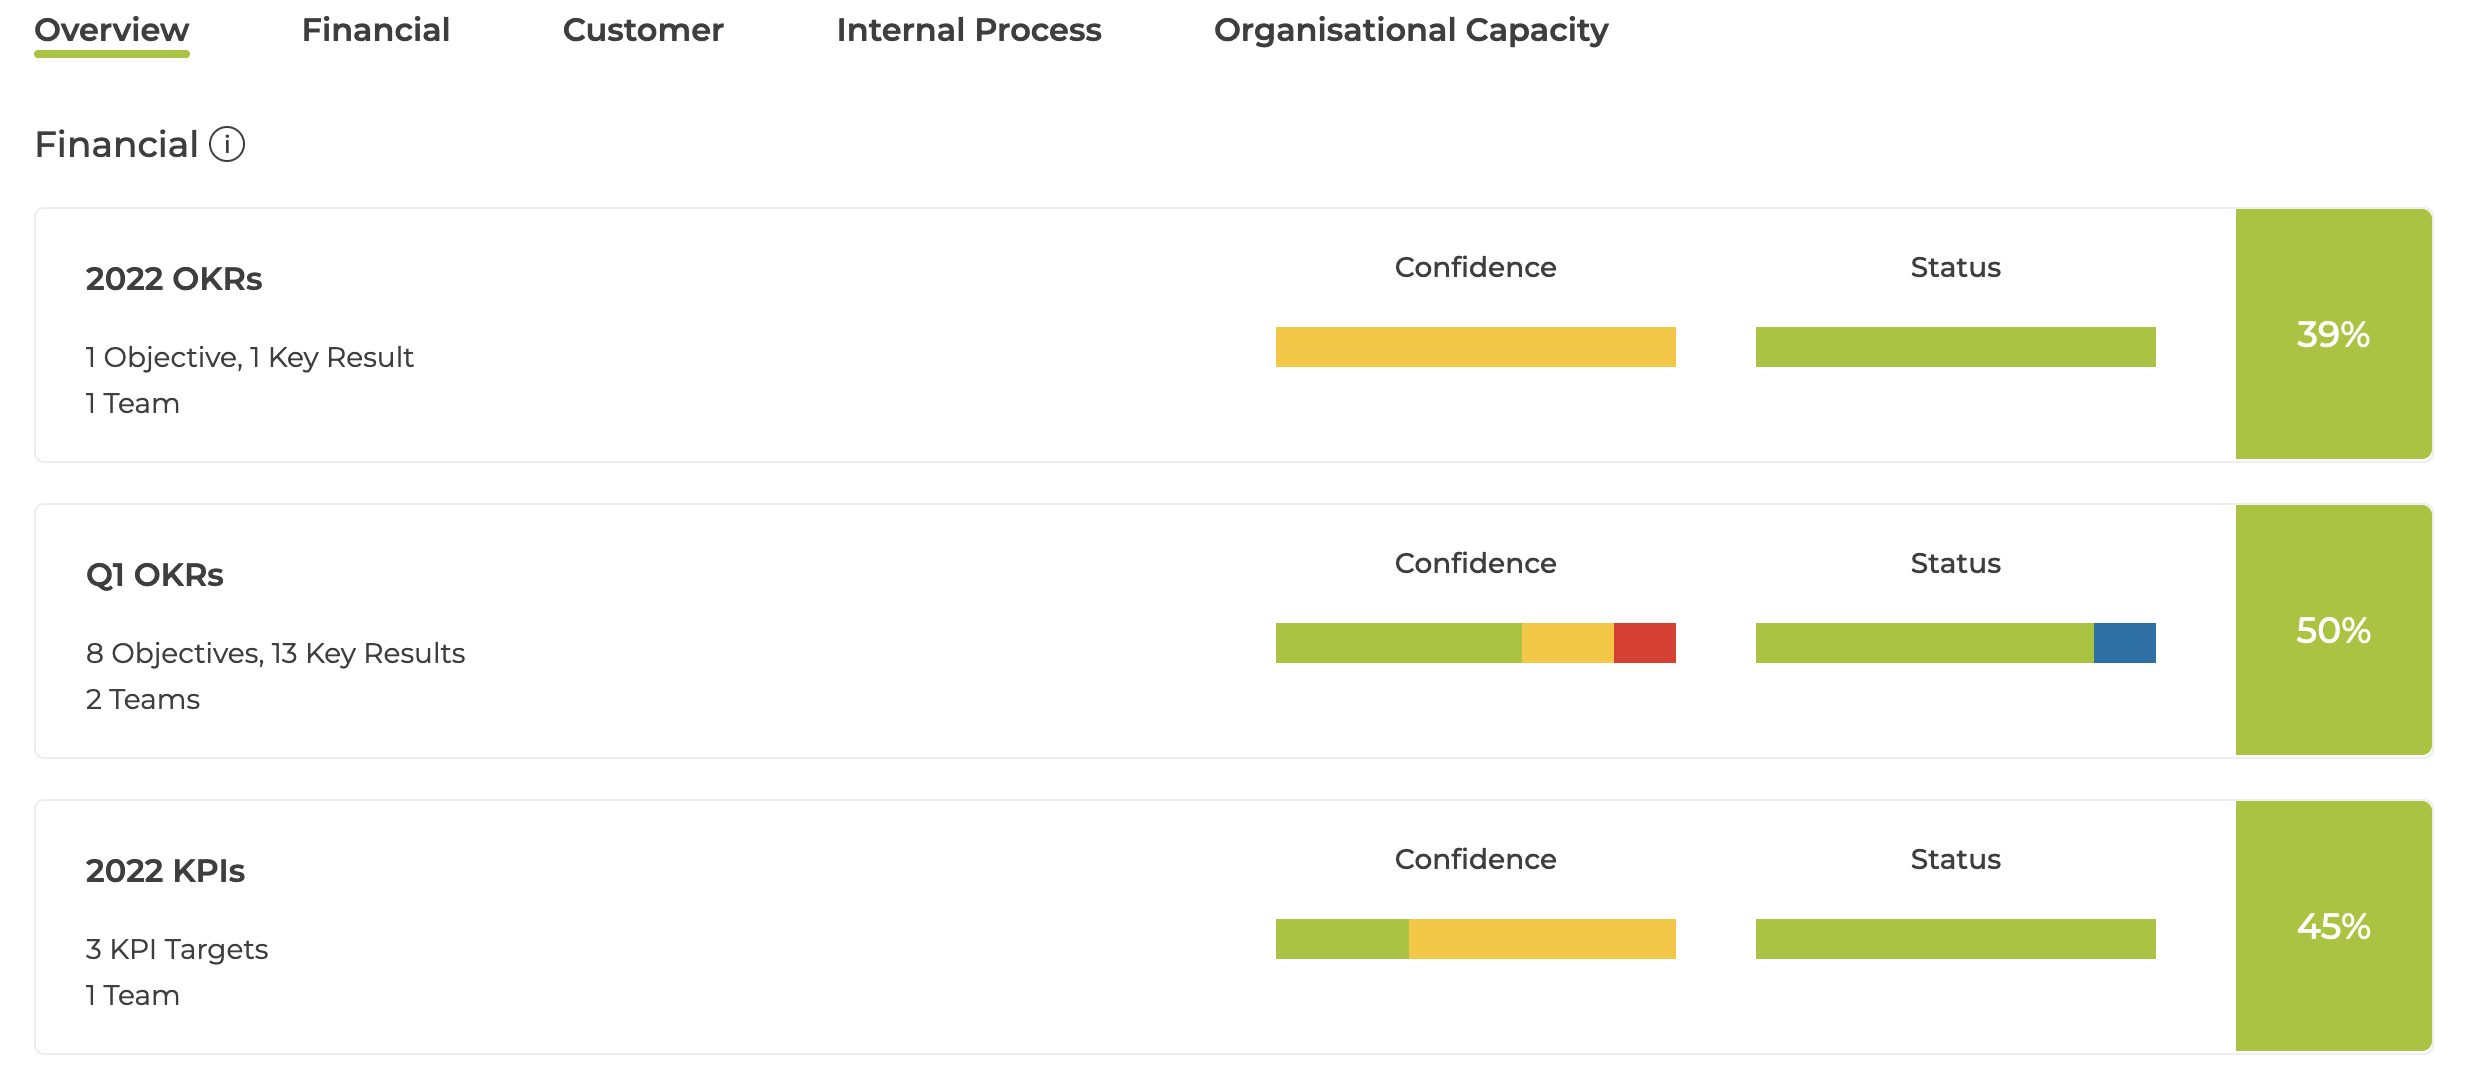Click red segment of Q1 confidence bar
Image resolution: width=2468 pixels, height=1080 pixels.
1645,643
